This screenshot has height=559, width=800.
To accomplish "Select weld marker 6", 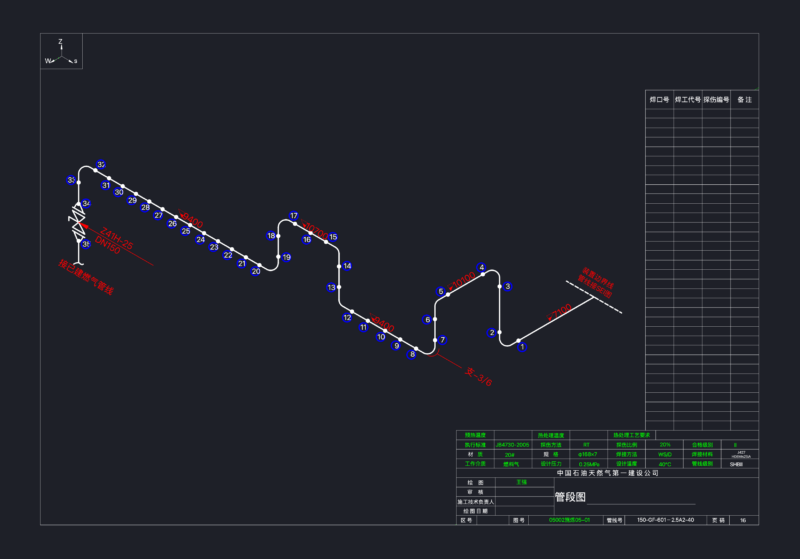I will tap(428, 320).
